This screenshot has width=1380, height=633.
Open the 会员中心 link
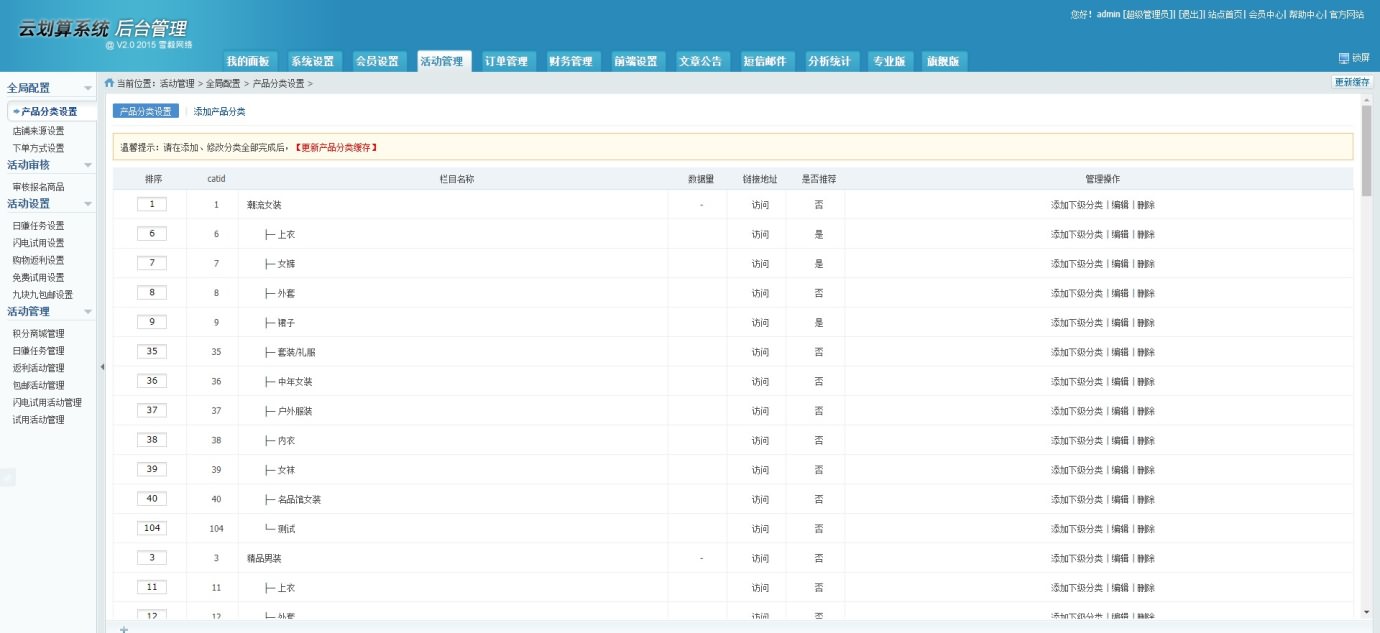coord(1266,14)
